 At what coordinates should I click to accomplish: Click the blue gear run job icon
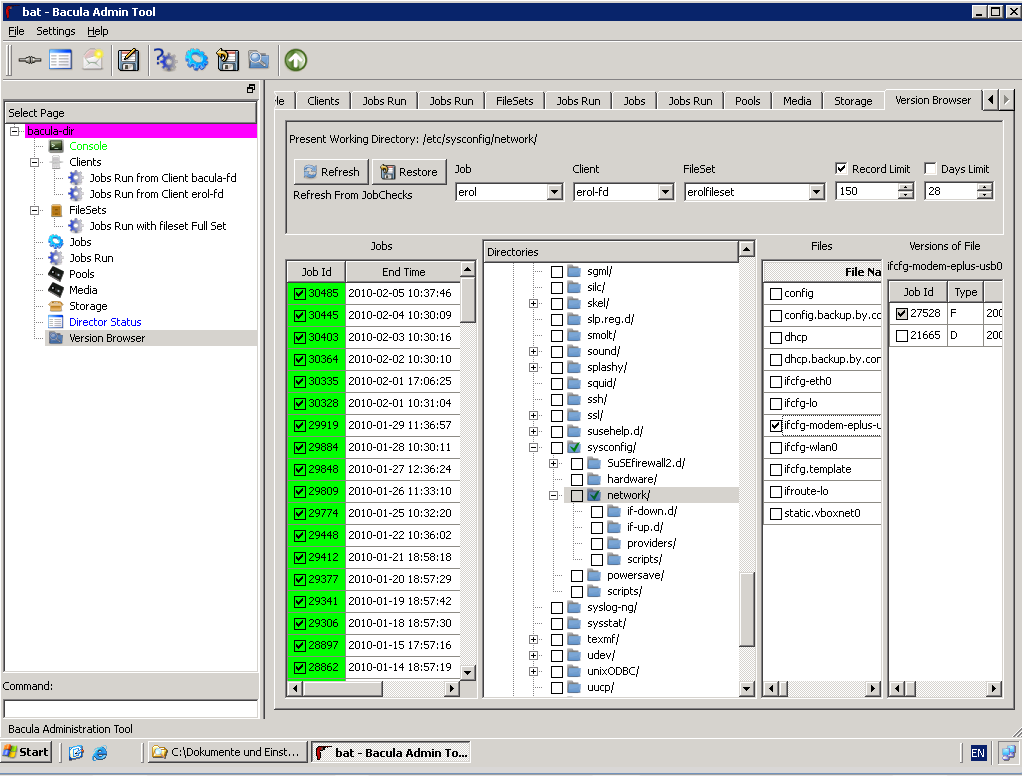[197, 60]
